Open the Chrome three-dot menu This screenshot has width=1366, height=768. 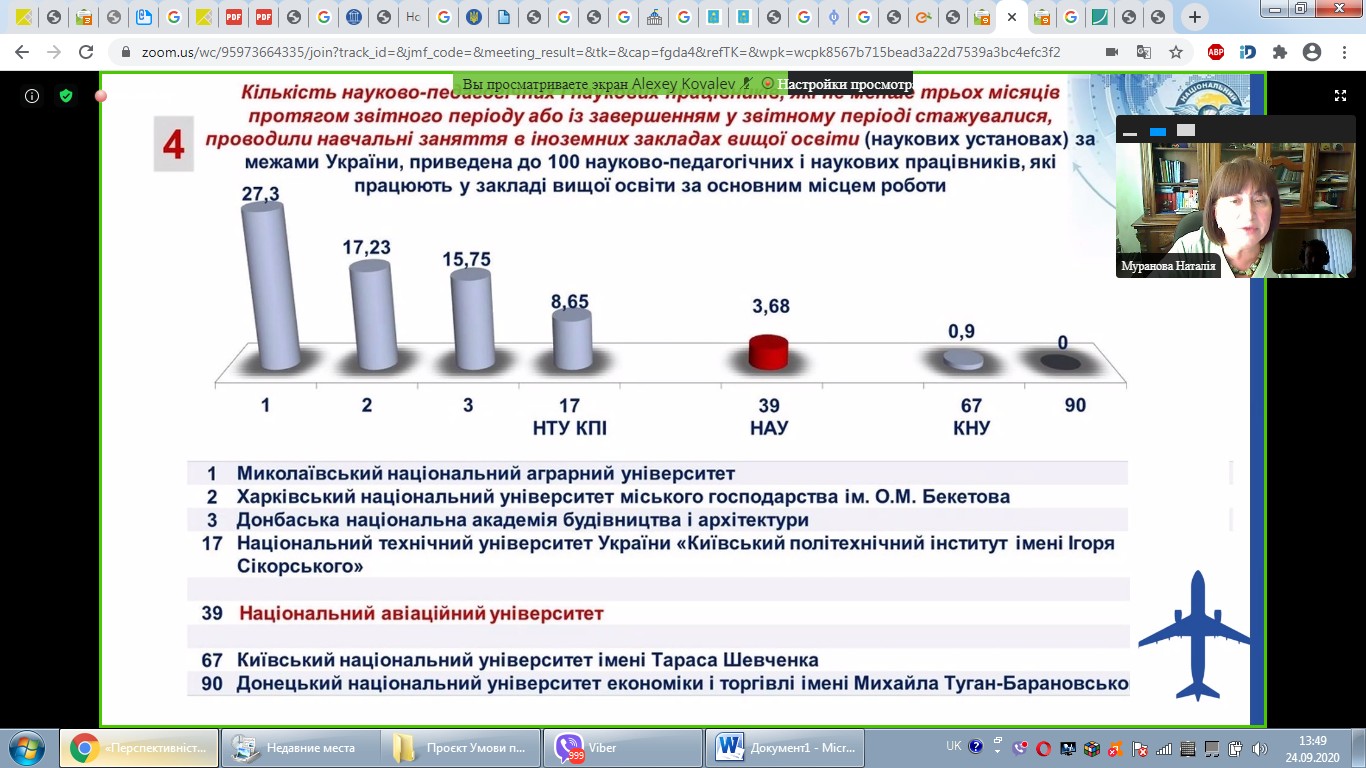[x=1344, y=52]
